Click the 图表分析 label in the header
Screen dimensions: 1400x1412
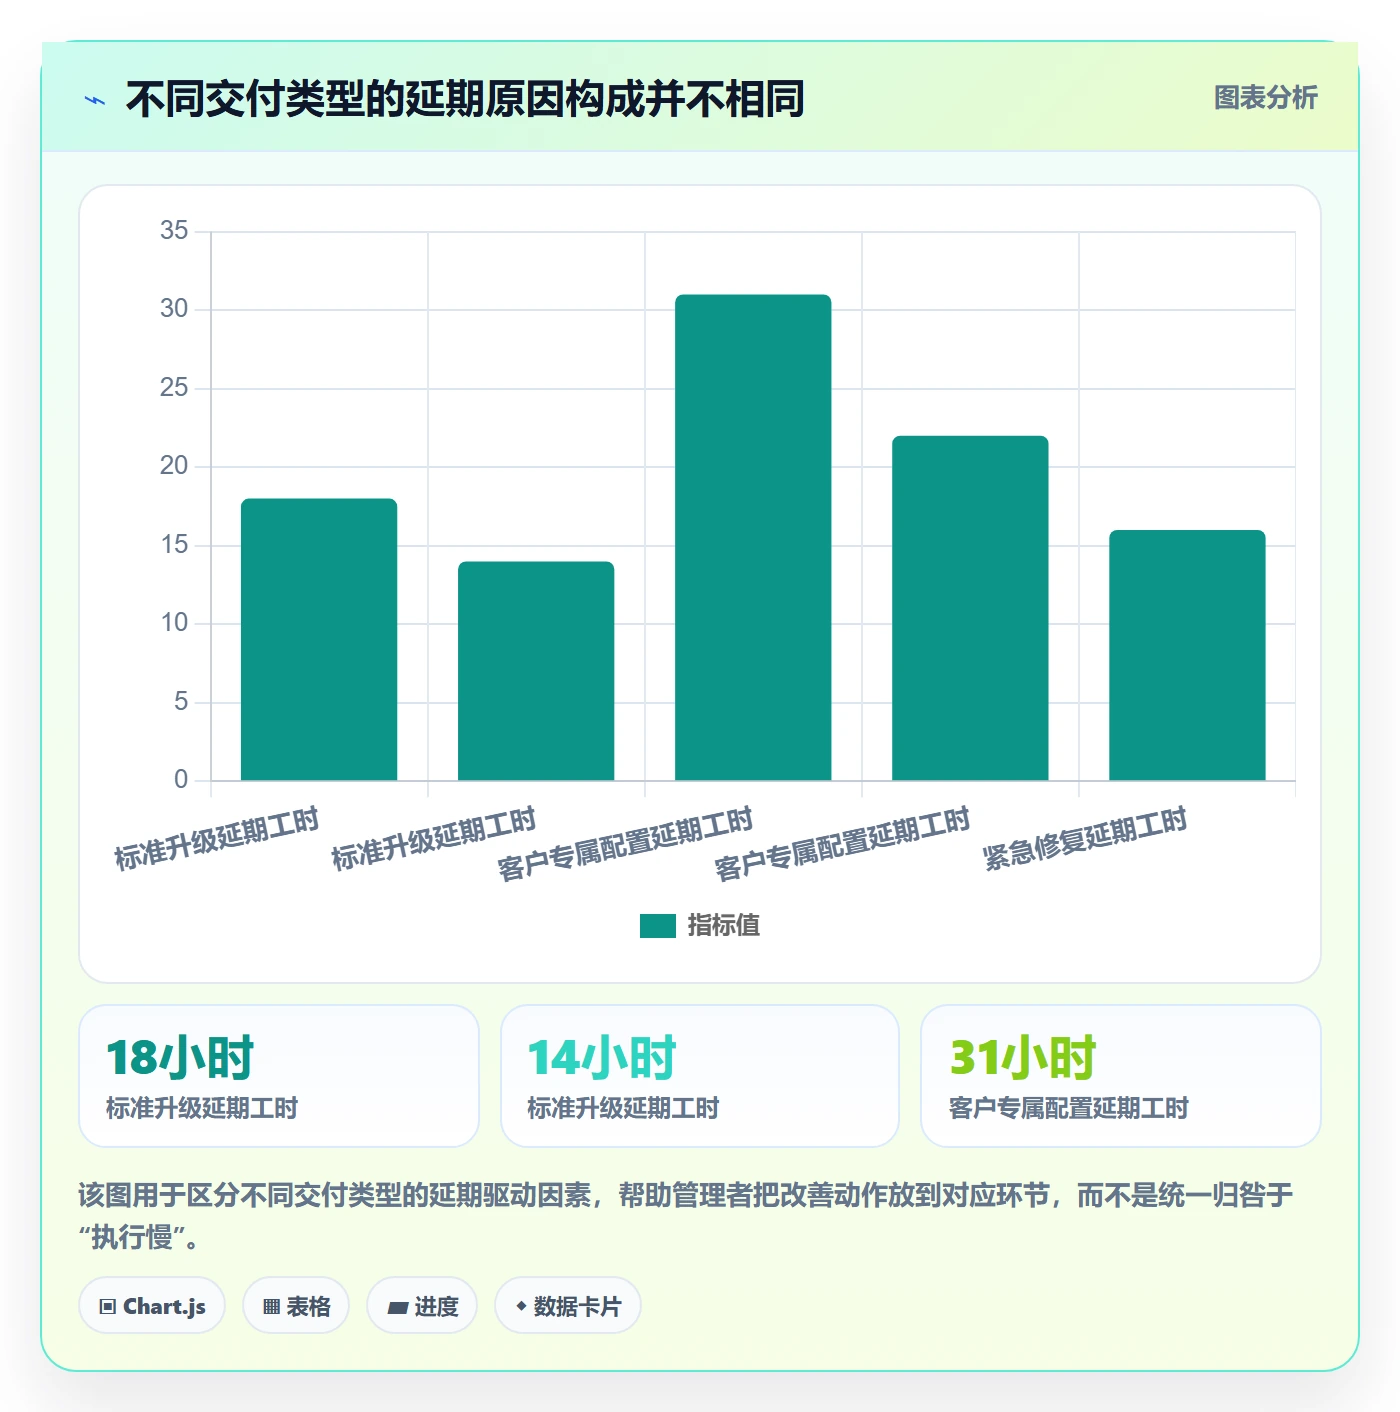(1265, 98)
